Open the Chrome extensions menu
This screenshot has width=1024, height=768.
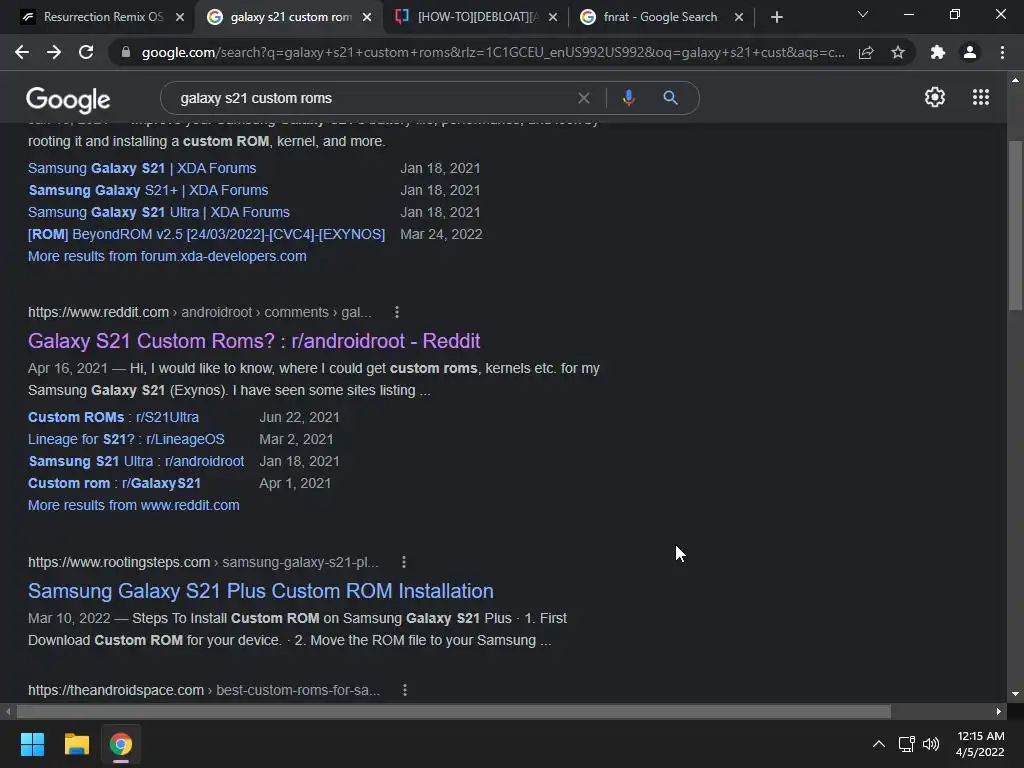[938, 52]
